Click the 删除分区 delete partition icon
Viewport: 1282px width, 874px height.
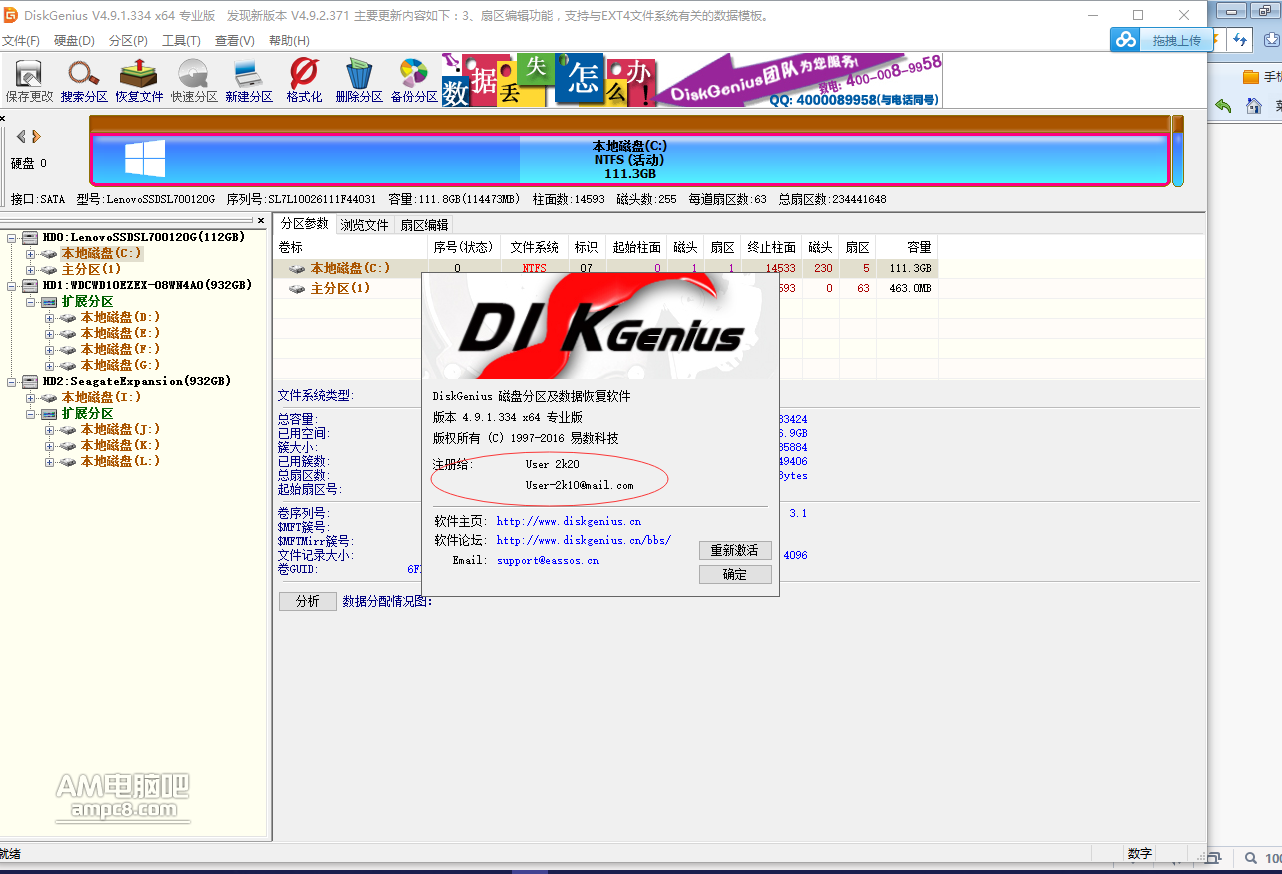click(359, 81)
